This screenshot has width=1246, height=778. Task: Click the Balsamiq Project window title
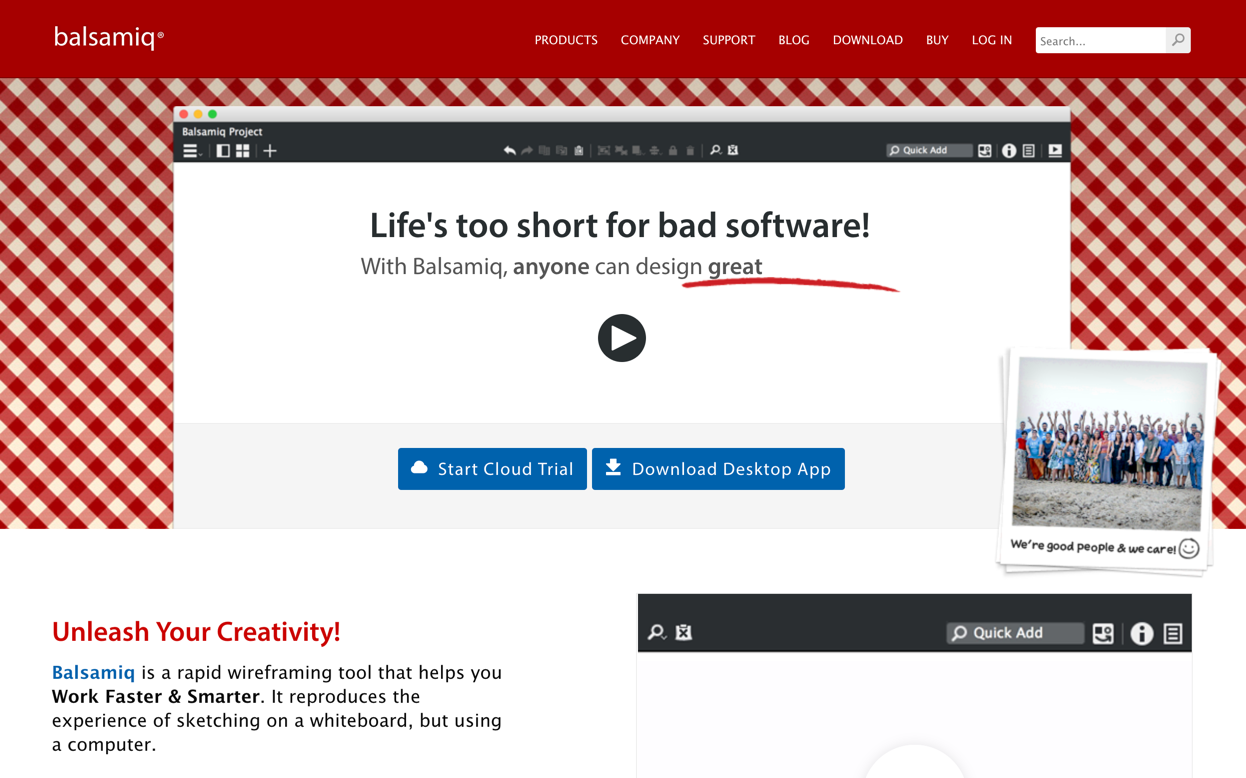(x=222, y=131)
